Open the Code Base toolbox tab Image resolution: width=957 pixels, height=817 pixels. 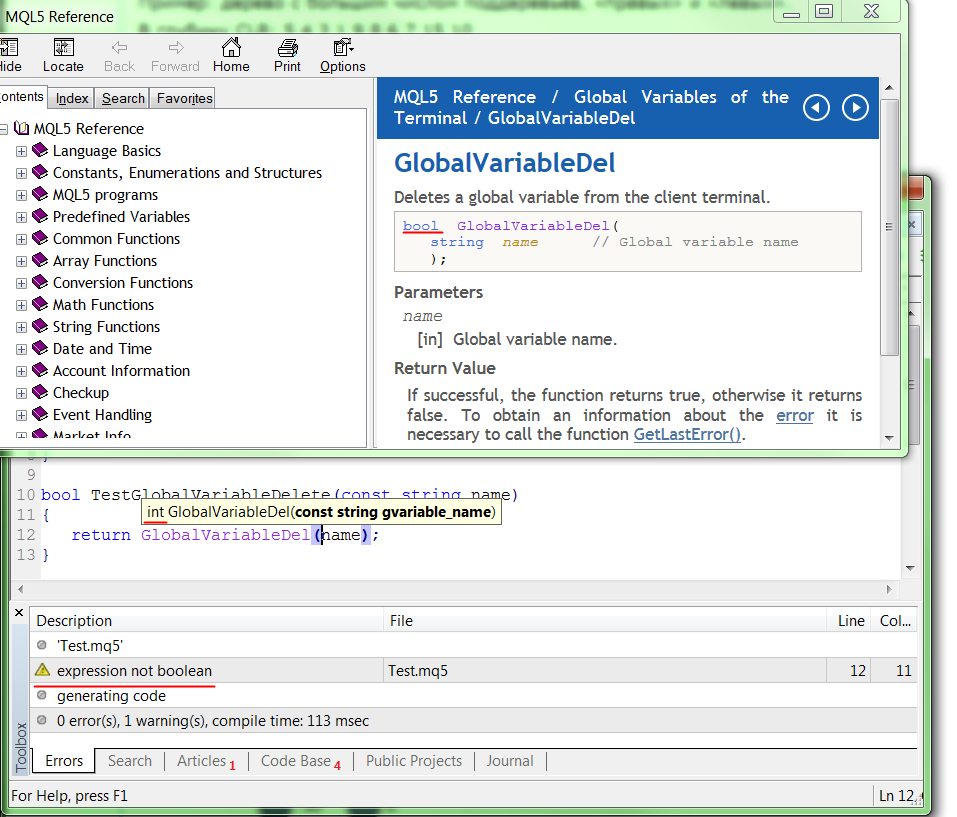(x=296, y=761)
